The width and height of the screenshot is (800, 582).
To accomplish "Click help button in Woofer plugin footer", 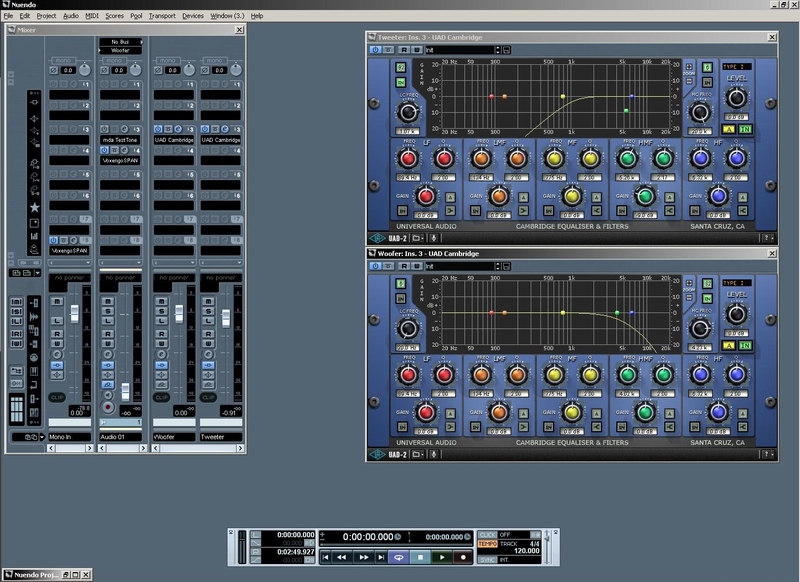I will [768, 454].
